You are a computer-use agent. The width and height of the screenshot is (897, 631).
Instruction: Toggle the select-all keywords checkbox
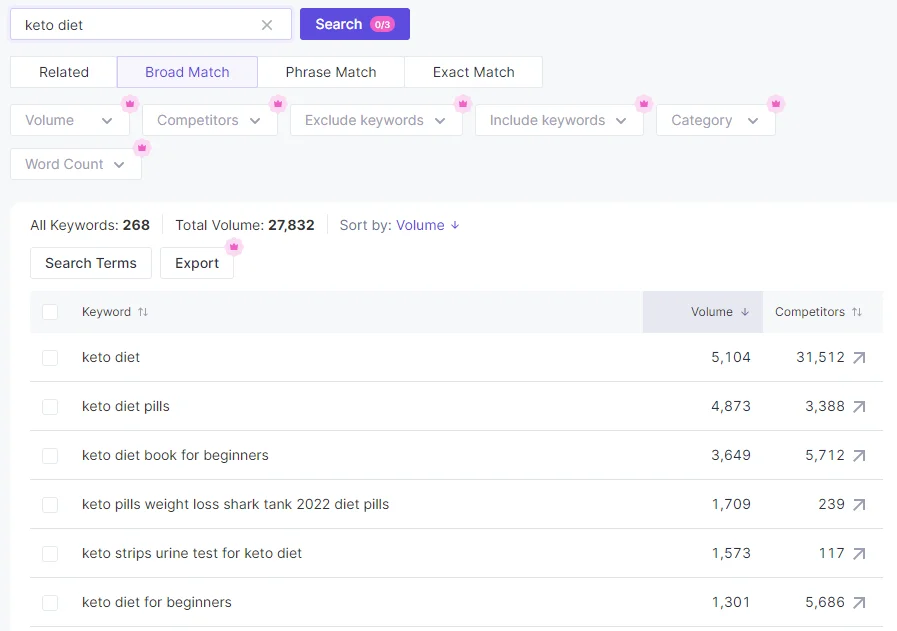(50, 312)
